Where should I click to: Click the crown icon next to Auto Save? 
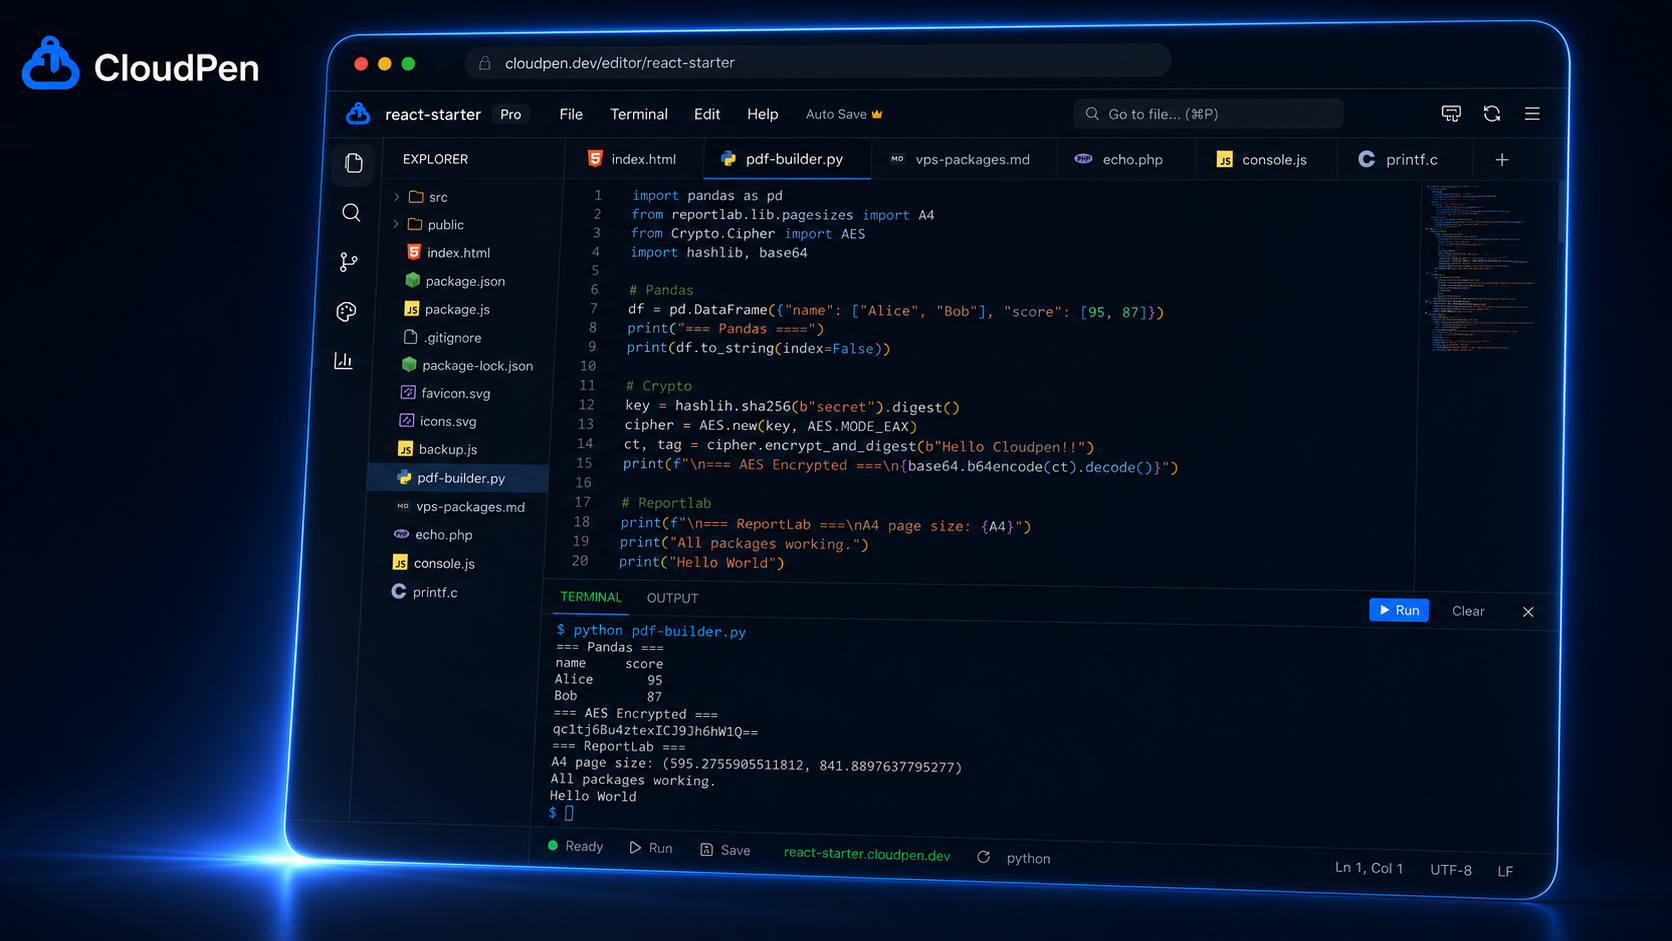pyautogui.click(x=877, y=114)
